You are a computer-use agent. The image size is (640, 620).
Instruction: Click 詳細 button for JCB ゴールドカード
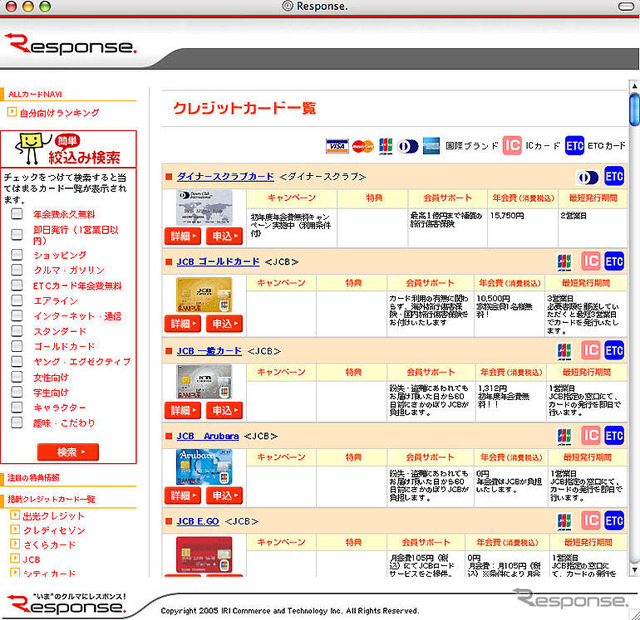tap(182, 324)
